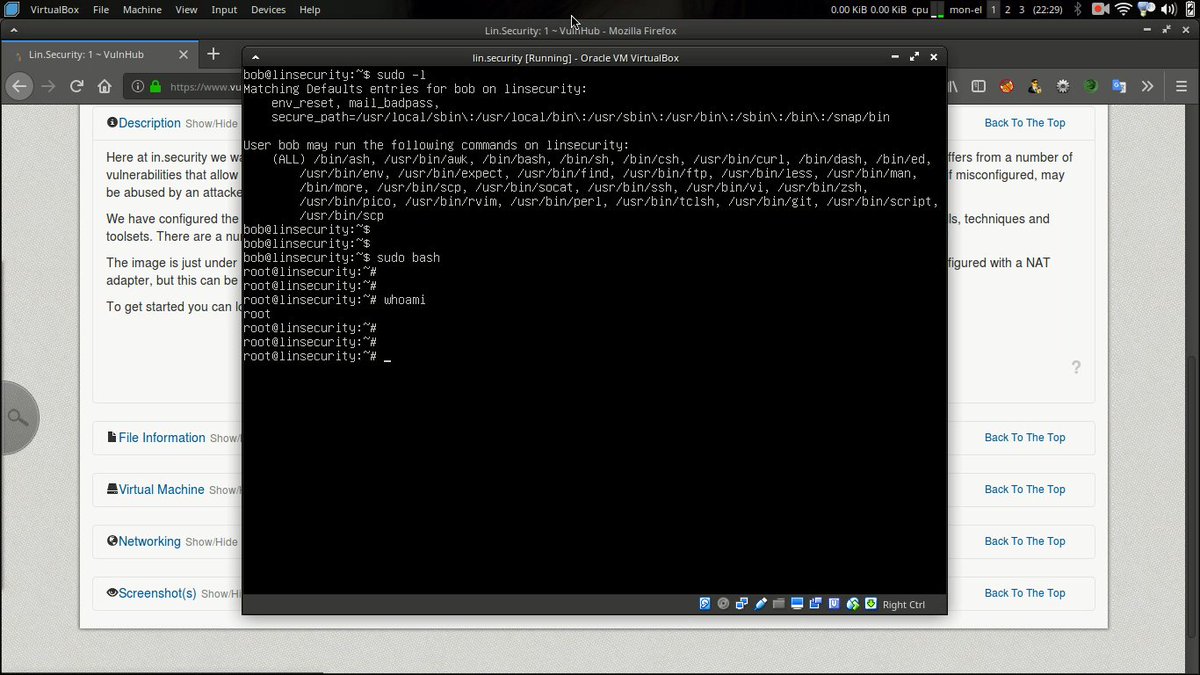1200x675 pixels.
Task: Open the Input menu
Action: tap(224, 9)
